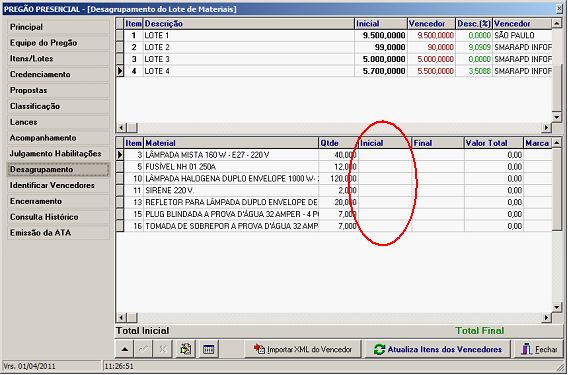Click the Descrição column header in lots grid
Viewport: 568px width, 375px height.
248,24
